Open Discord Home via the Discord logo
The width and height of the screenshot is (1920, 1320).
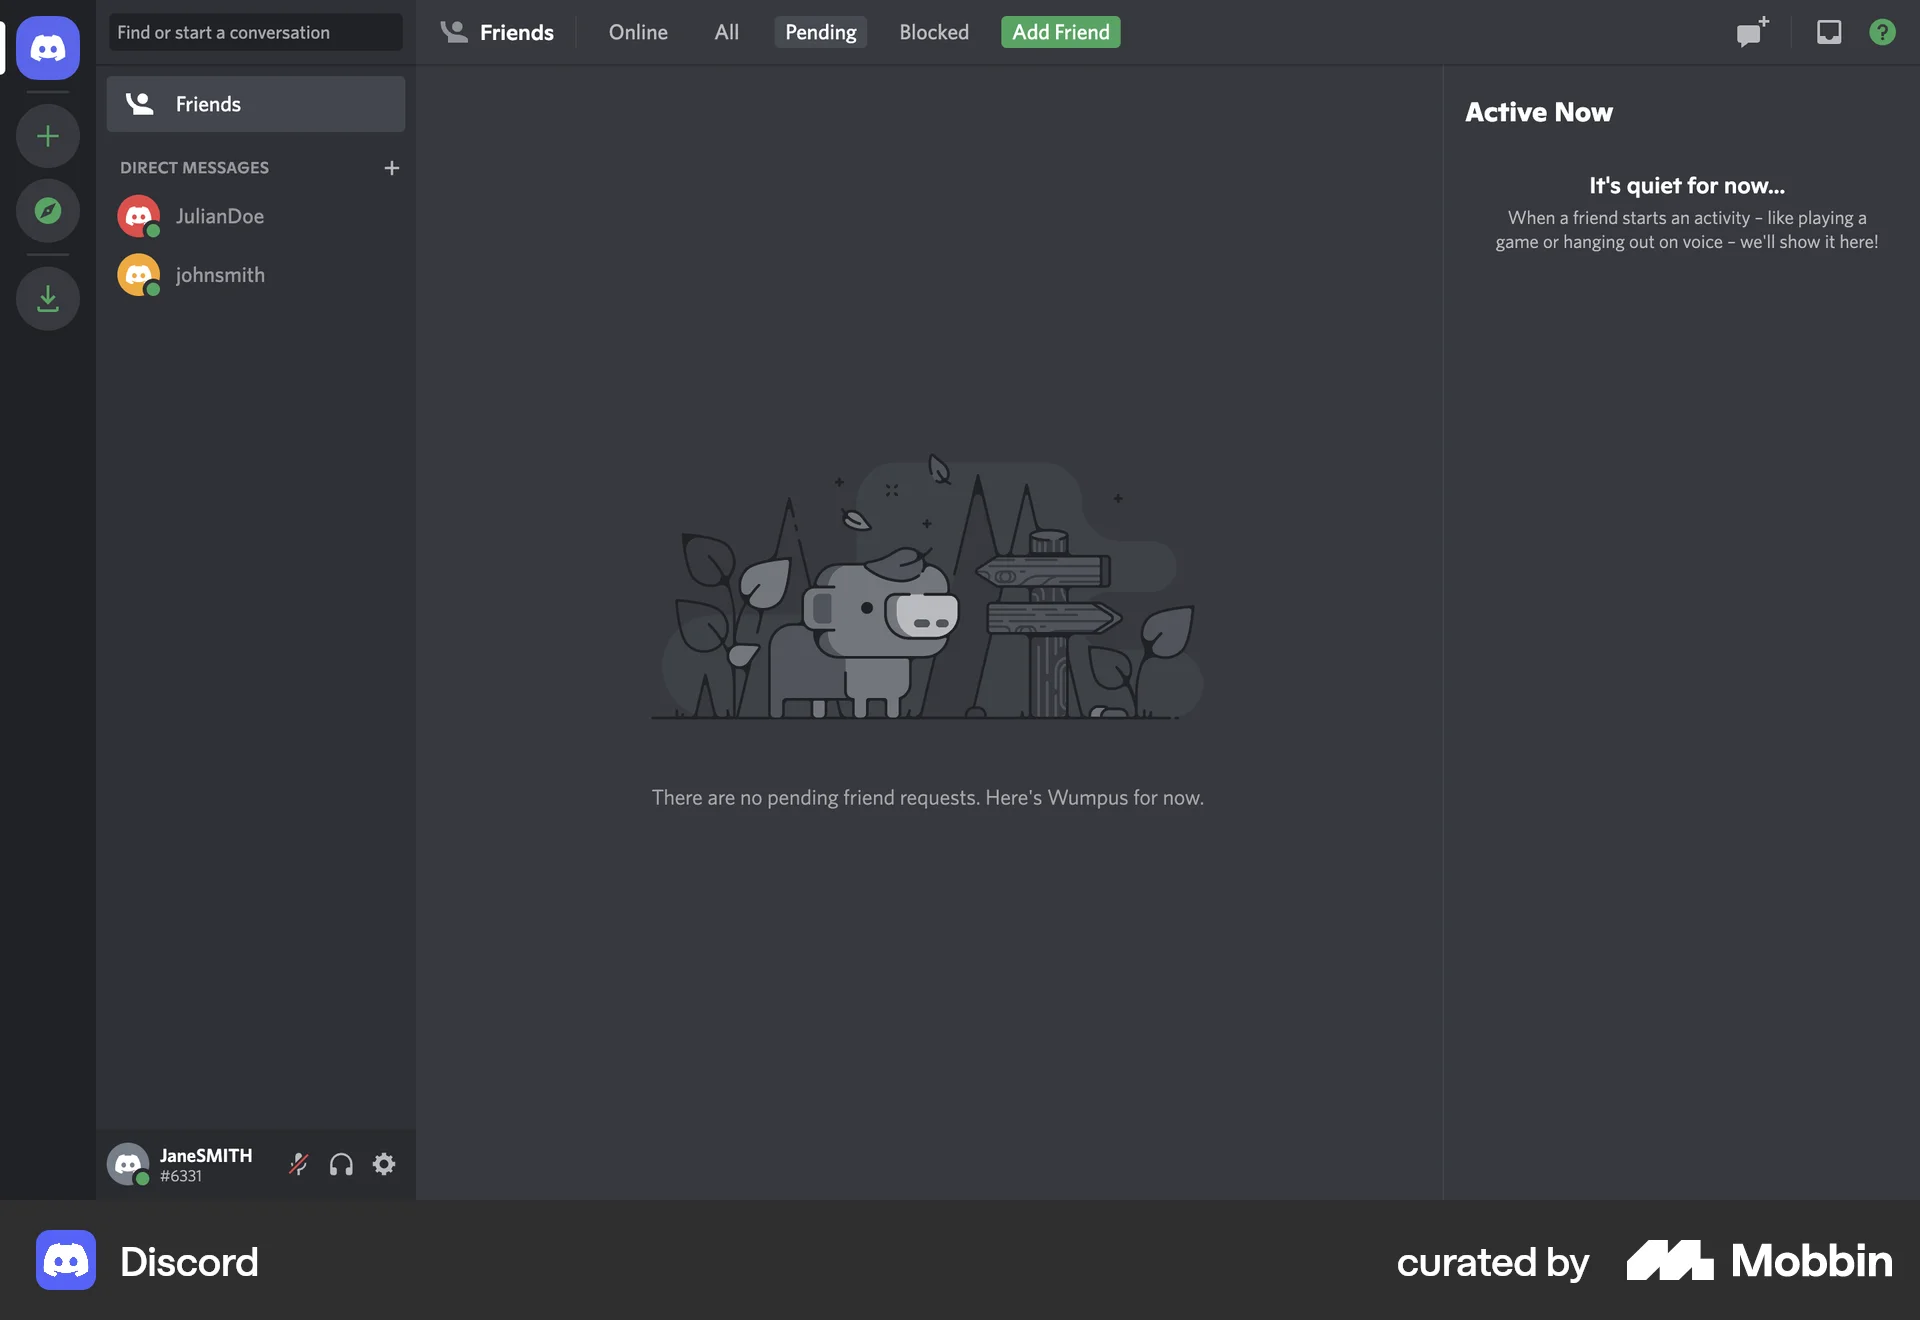tap(47, 47)
